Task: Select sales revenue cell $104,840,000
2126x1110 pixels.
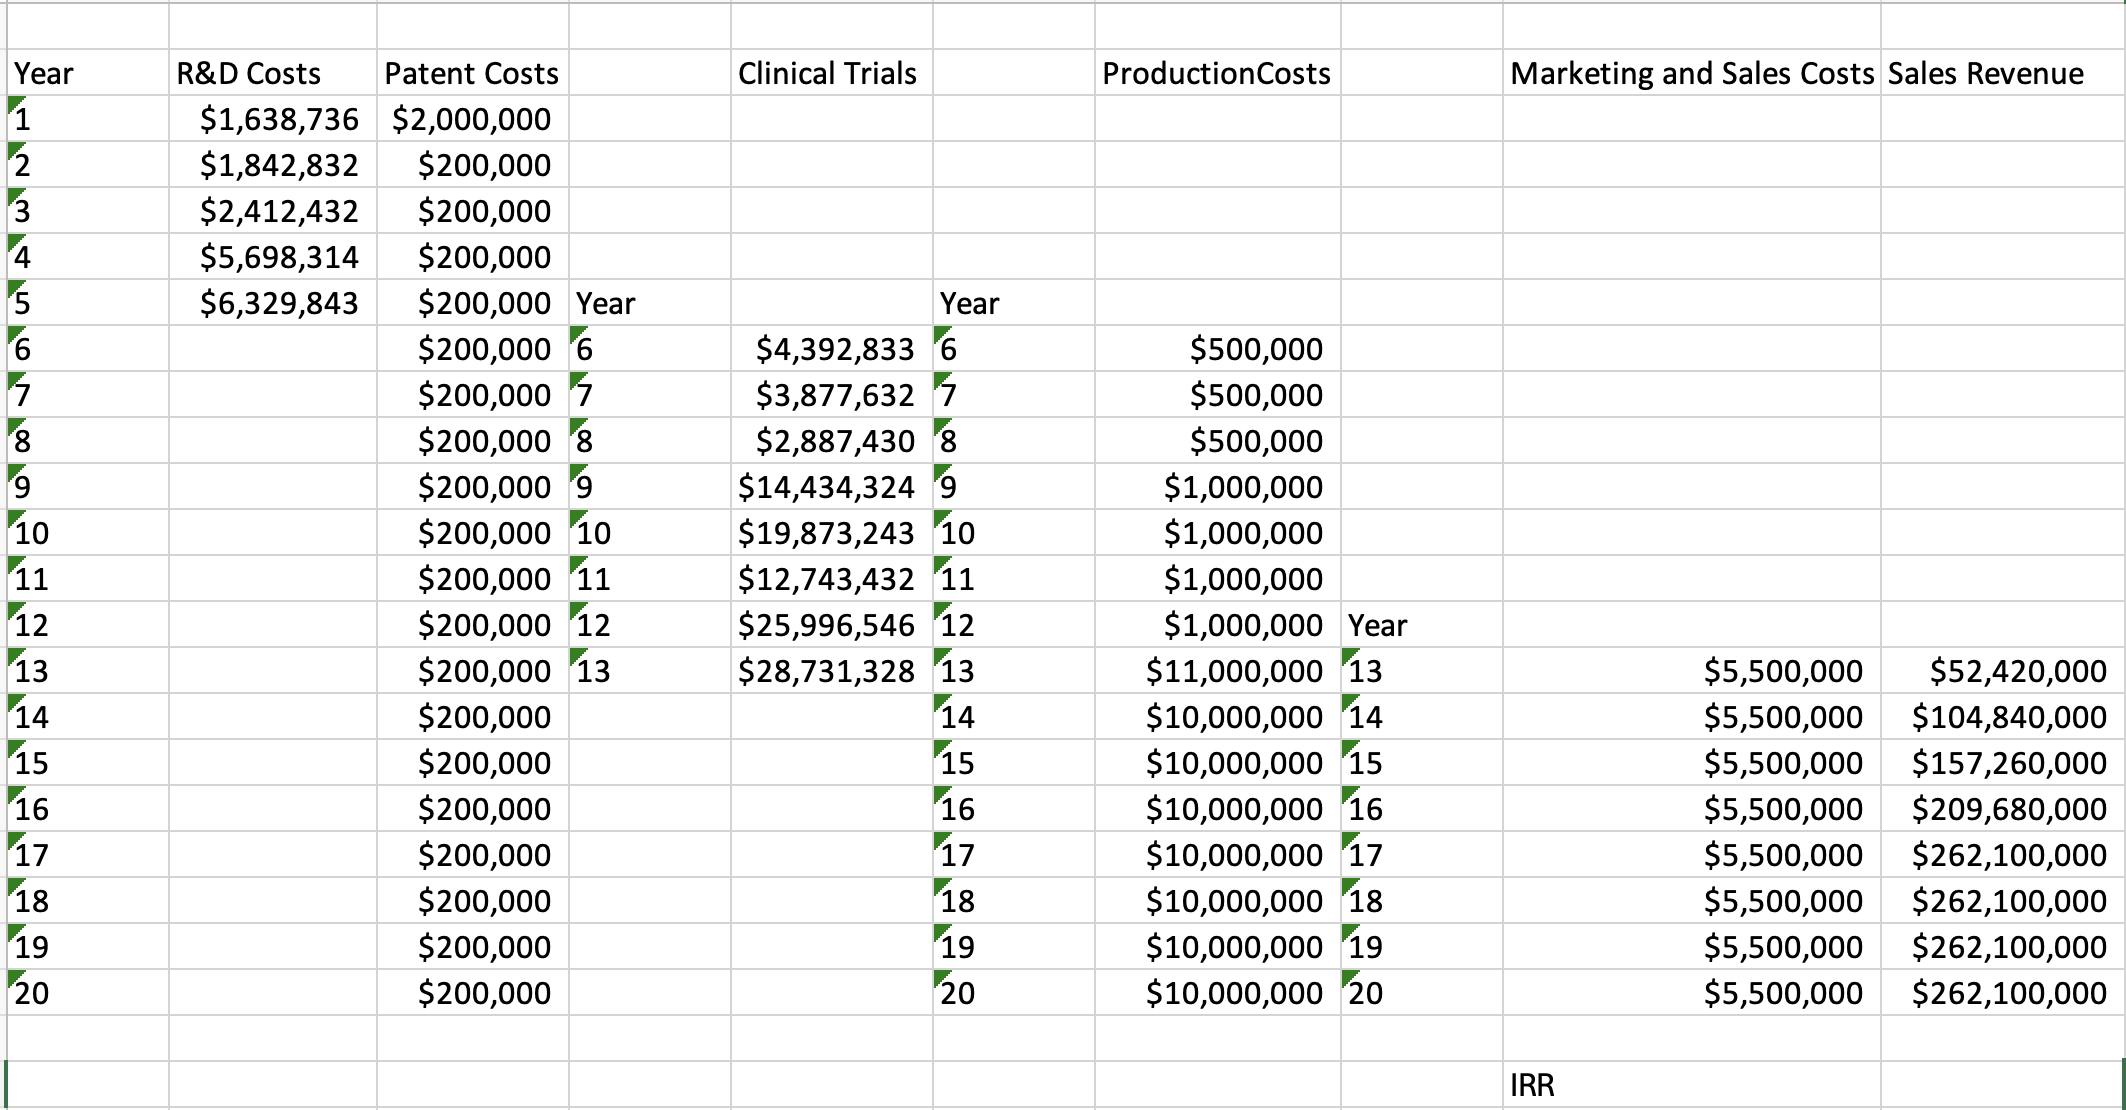Action: pyautogui.click(x=2003, y=717)
